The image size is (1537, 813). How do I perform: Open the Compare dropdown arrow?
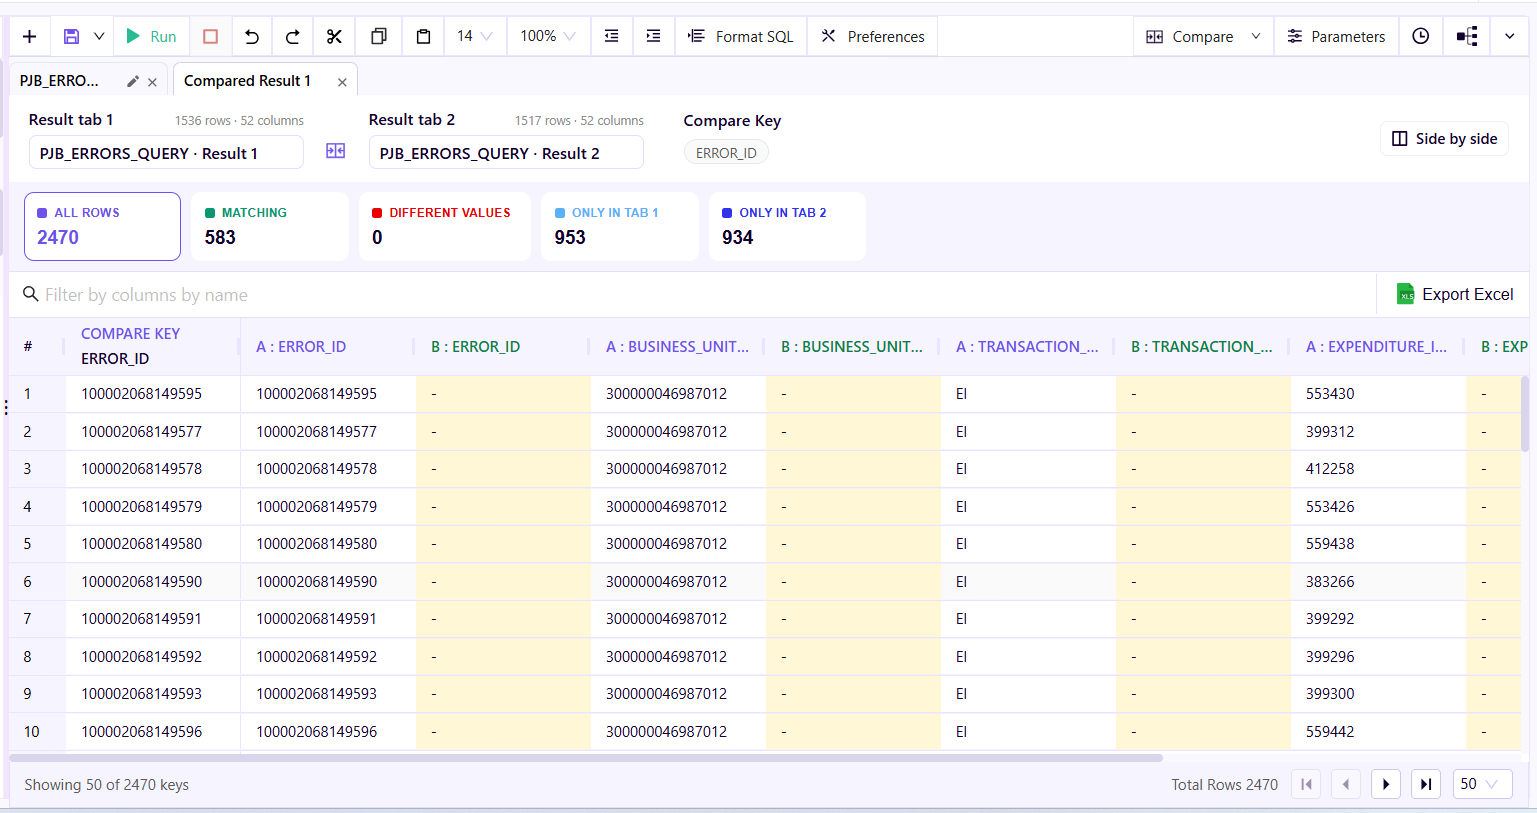[1256, 37]
